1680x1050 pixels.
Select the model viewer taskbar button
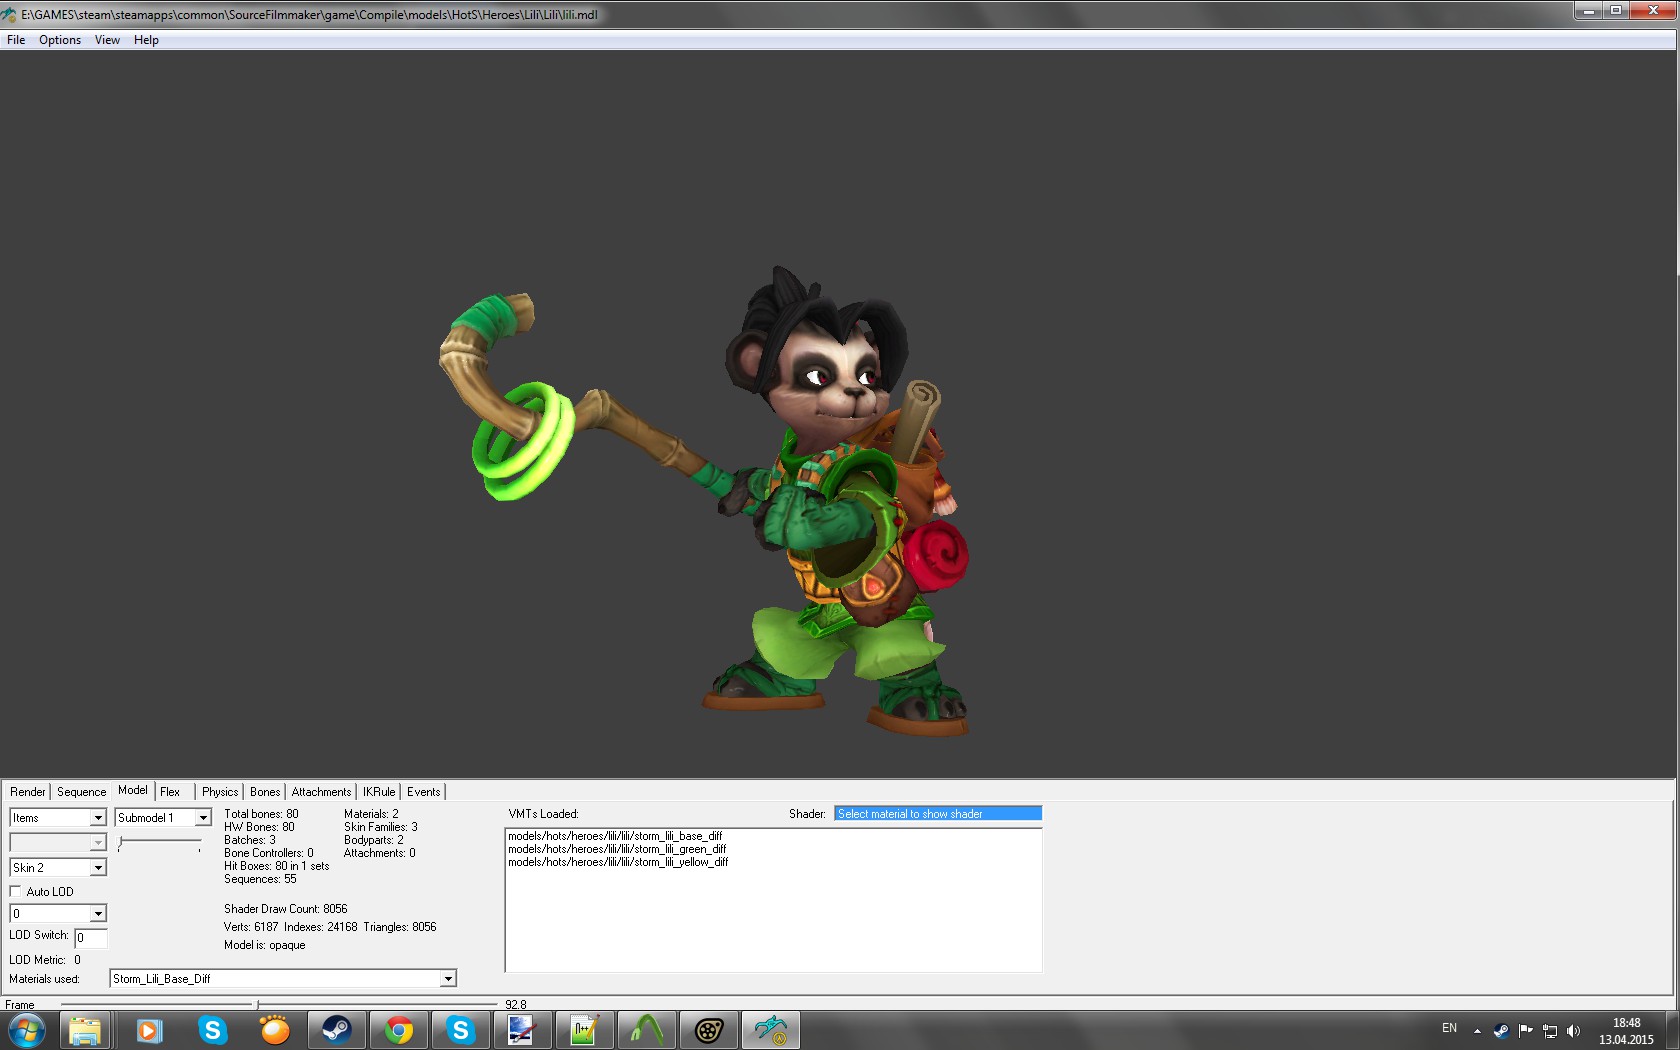770,1030
